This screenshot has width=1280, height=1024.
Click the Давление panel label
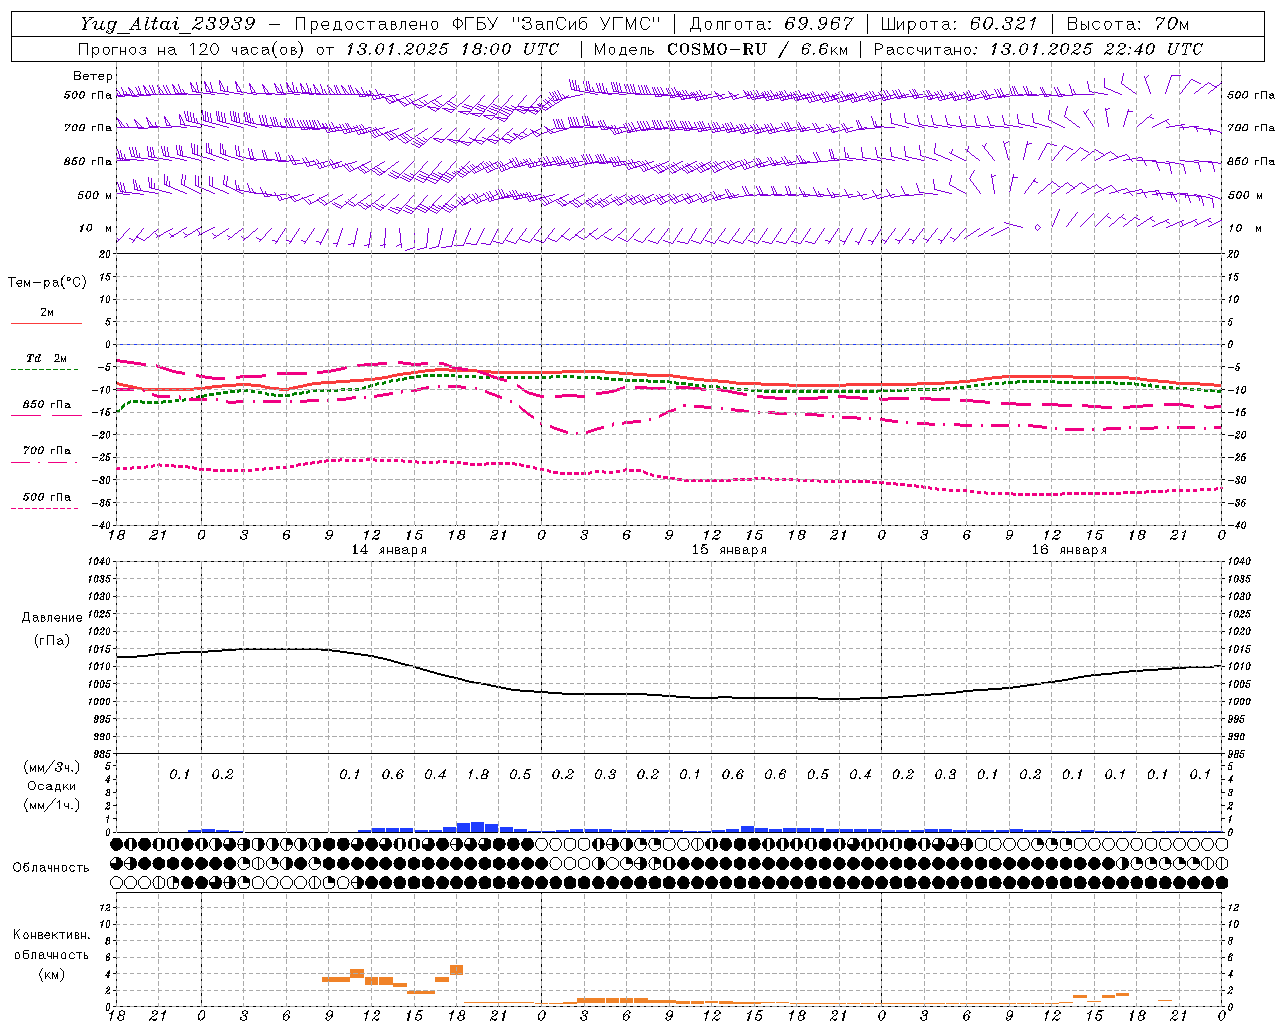point(52,618)
